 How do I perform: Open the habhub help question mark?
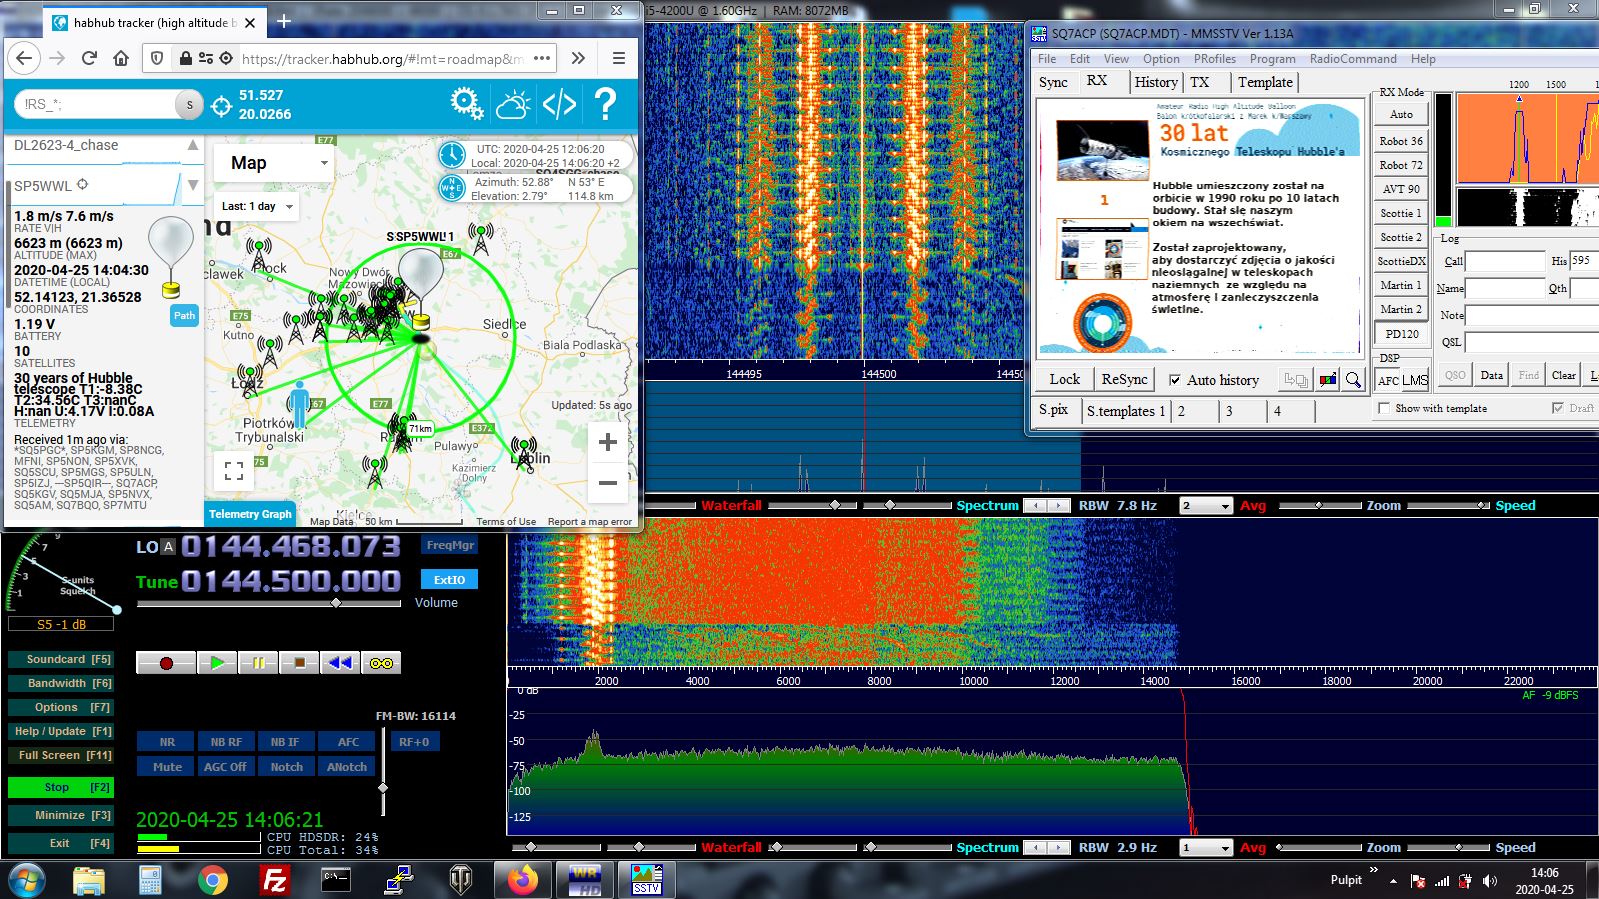tap(605, 103)
